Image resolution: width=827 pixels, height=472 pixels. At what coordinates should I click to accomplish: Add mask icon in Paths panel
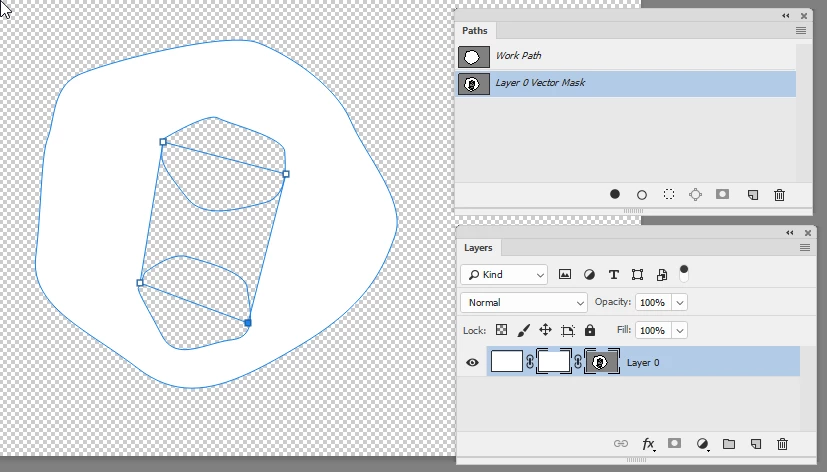click(723, 194)
